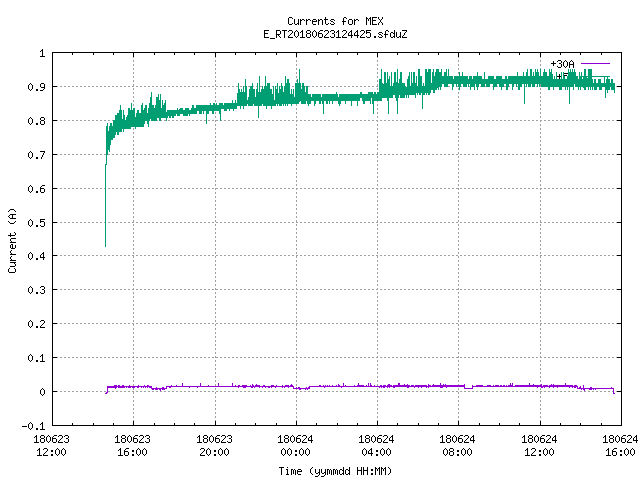Screen dimensions: 640x480
Task: Click the y-axis tick label "0.9"
Action: [36, 87]
